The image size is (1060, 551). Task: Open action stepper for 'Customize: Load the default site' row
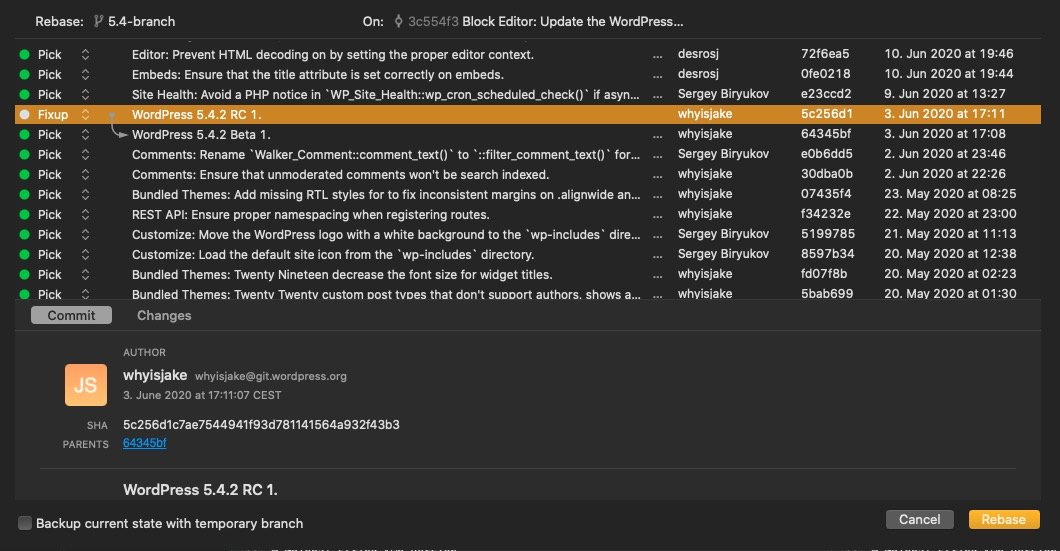click(85, 255)
